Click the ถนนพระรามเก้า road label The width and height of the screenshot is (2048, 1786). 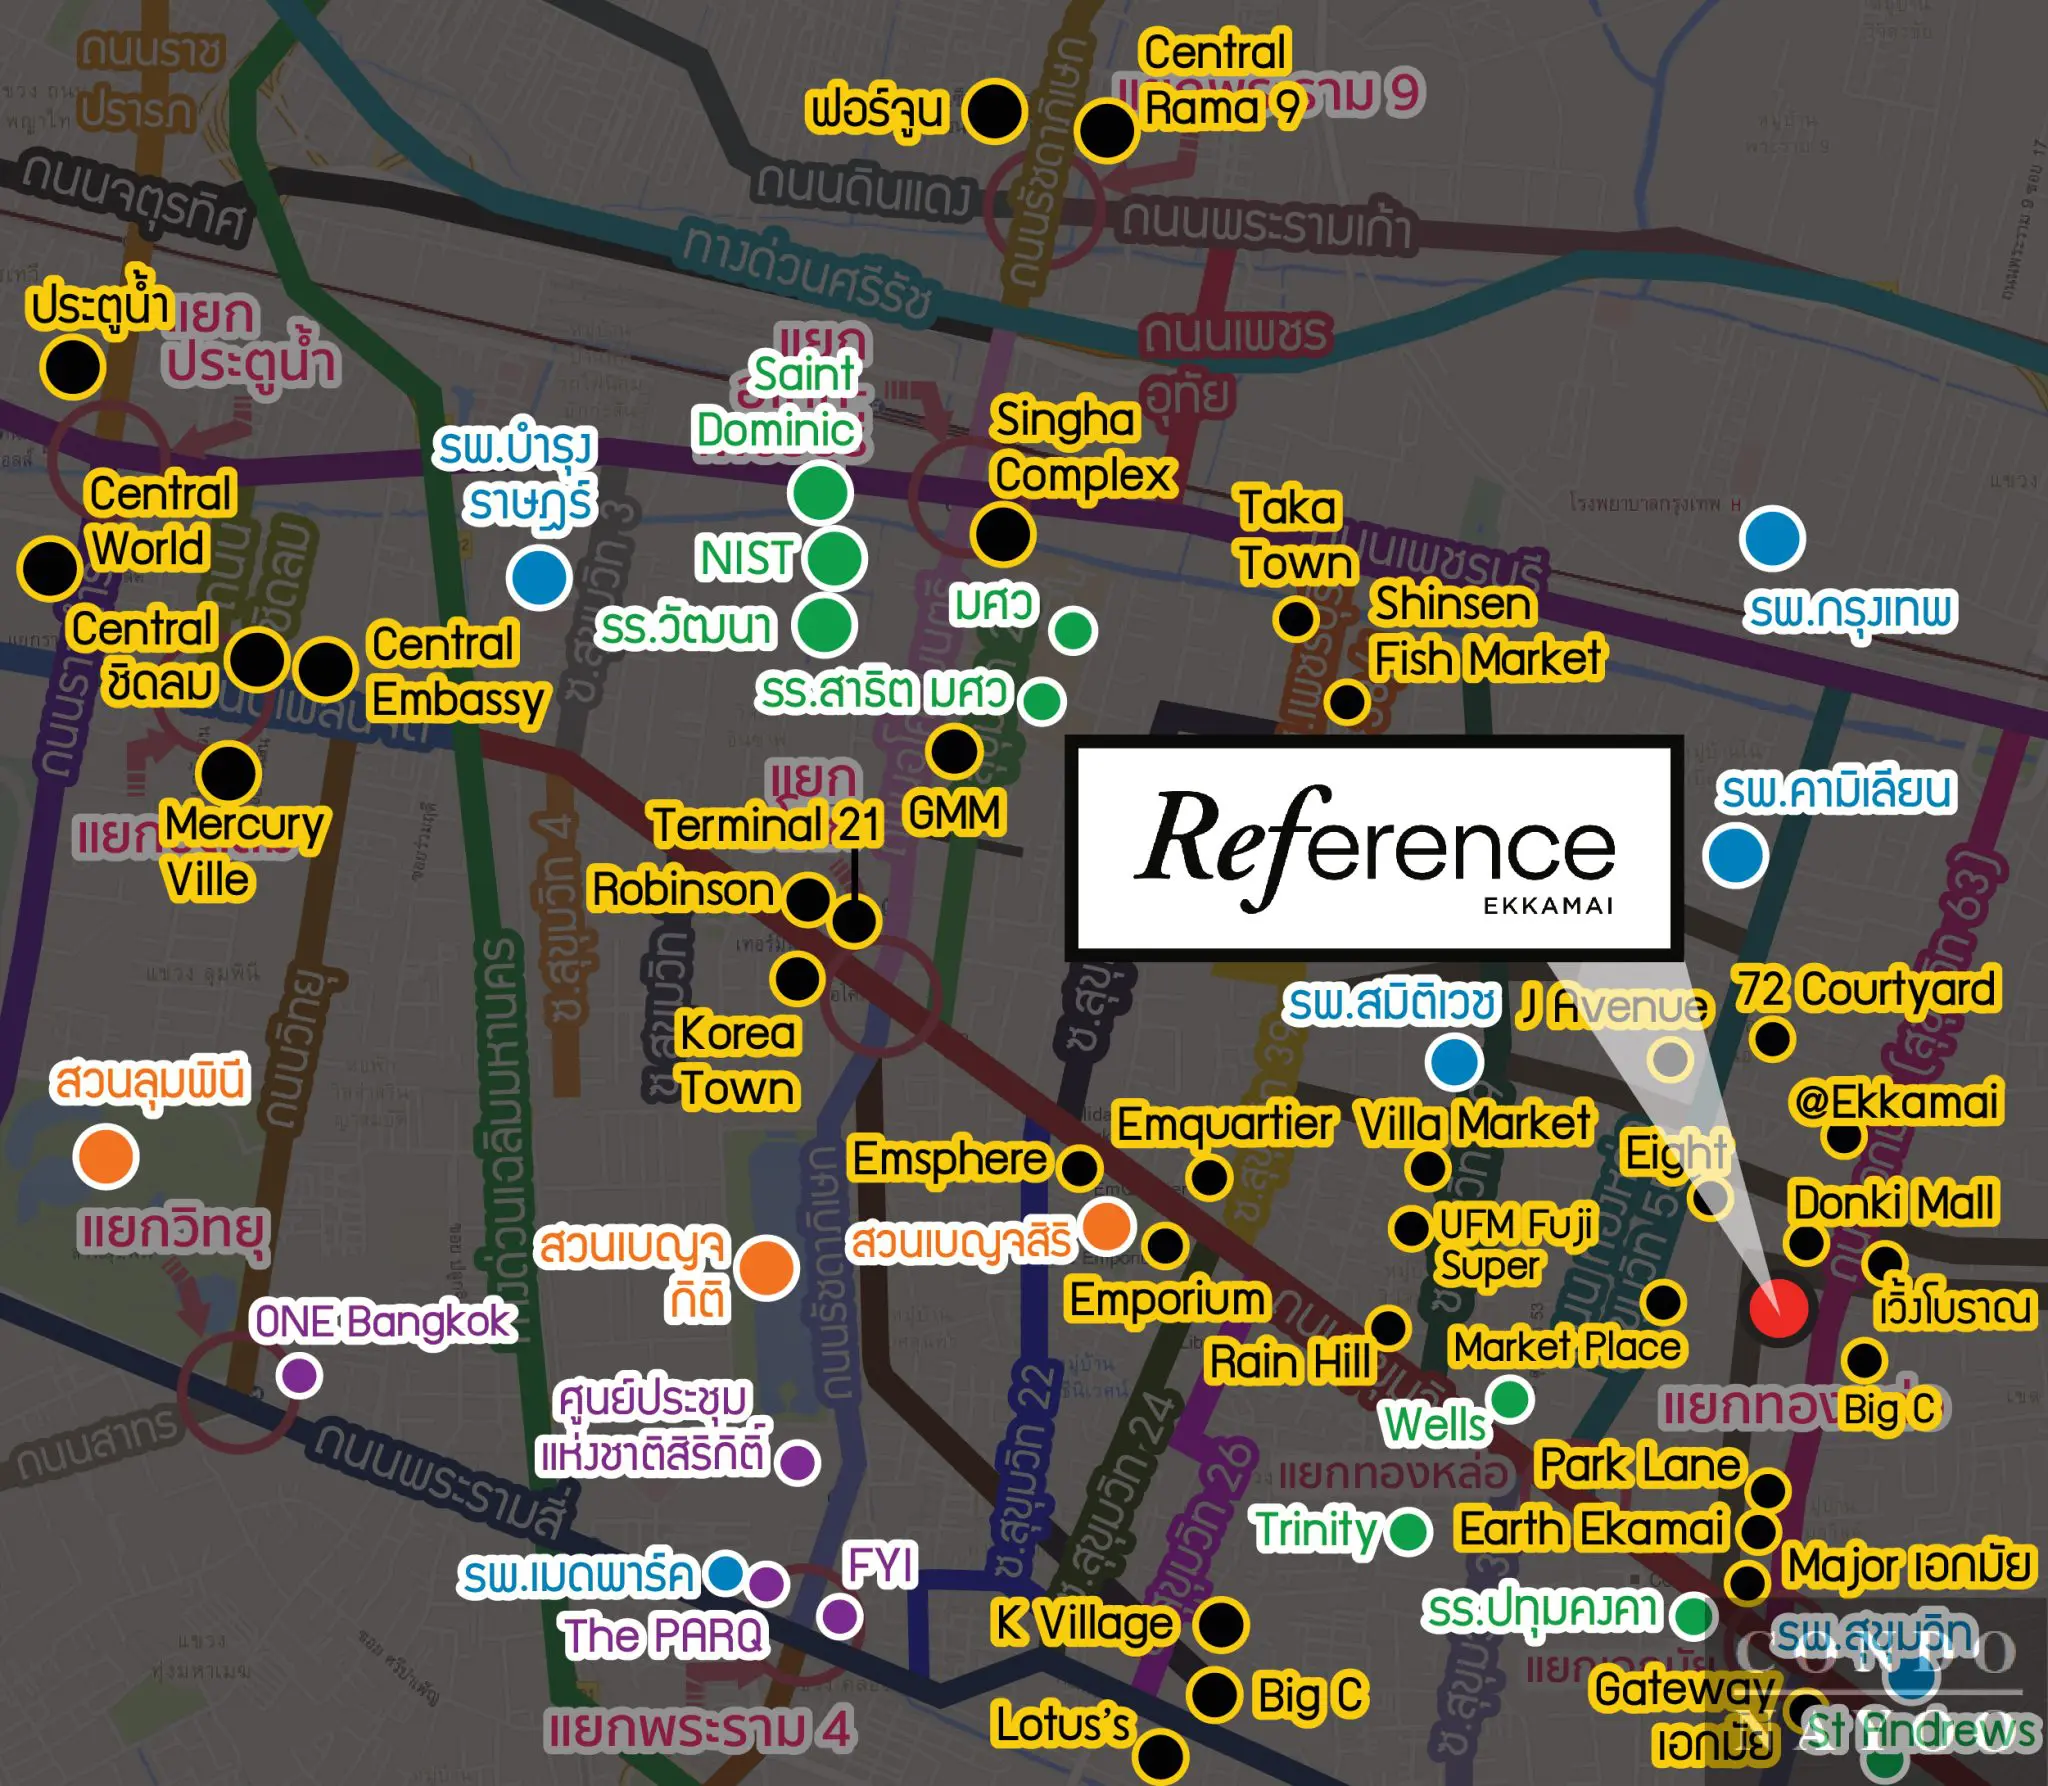point(1265,225)
